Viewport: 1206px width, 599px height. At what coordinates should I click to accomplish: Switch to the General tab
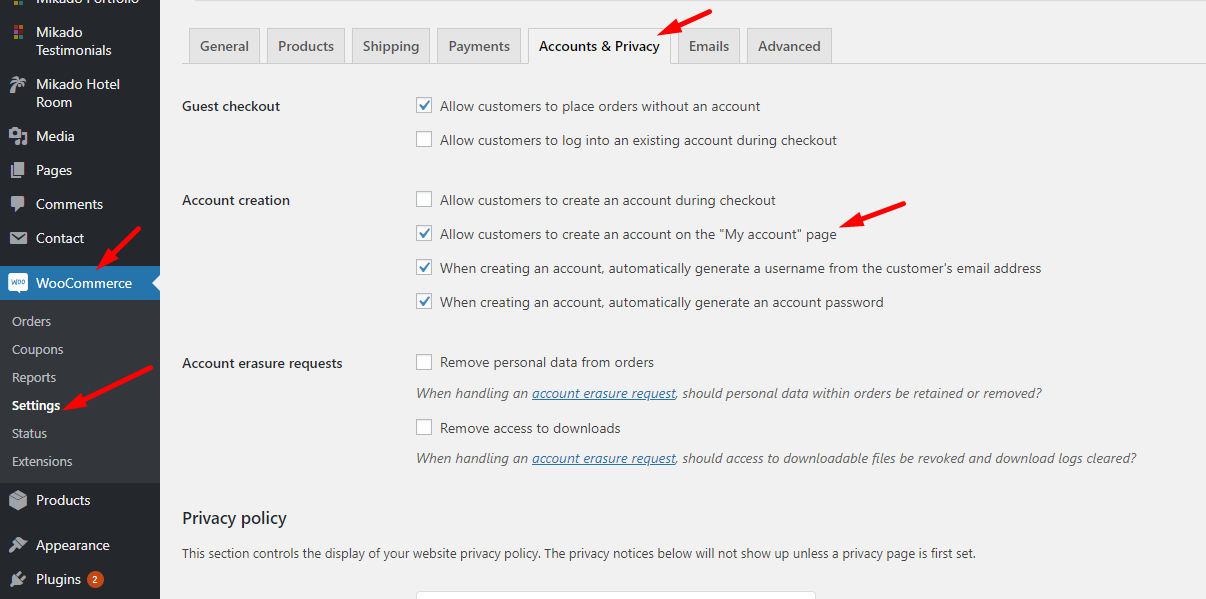(224, 46)
